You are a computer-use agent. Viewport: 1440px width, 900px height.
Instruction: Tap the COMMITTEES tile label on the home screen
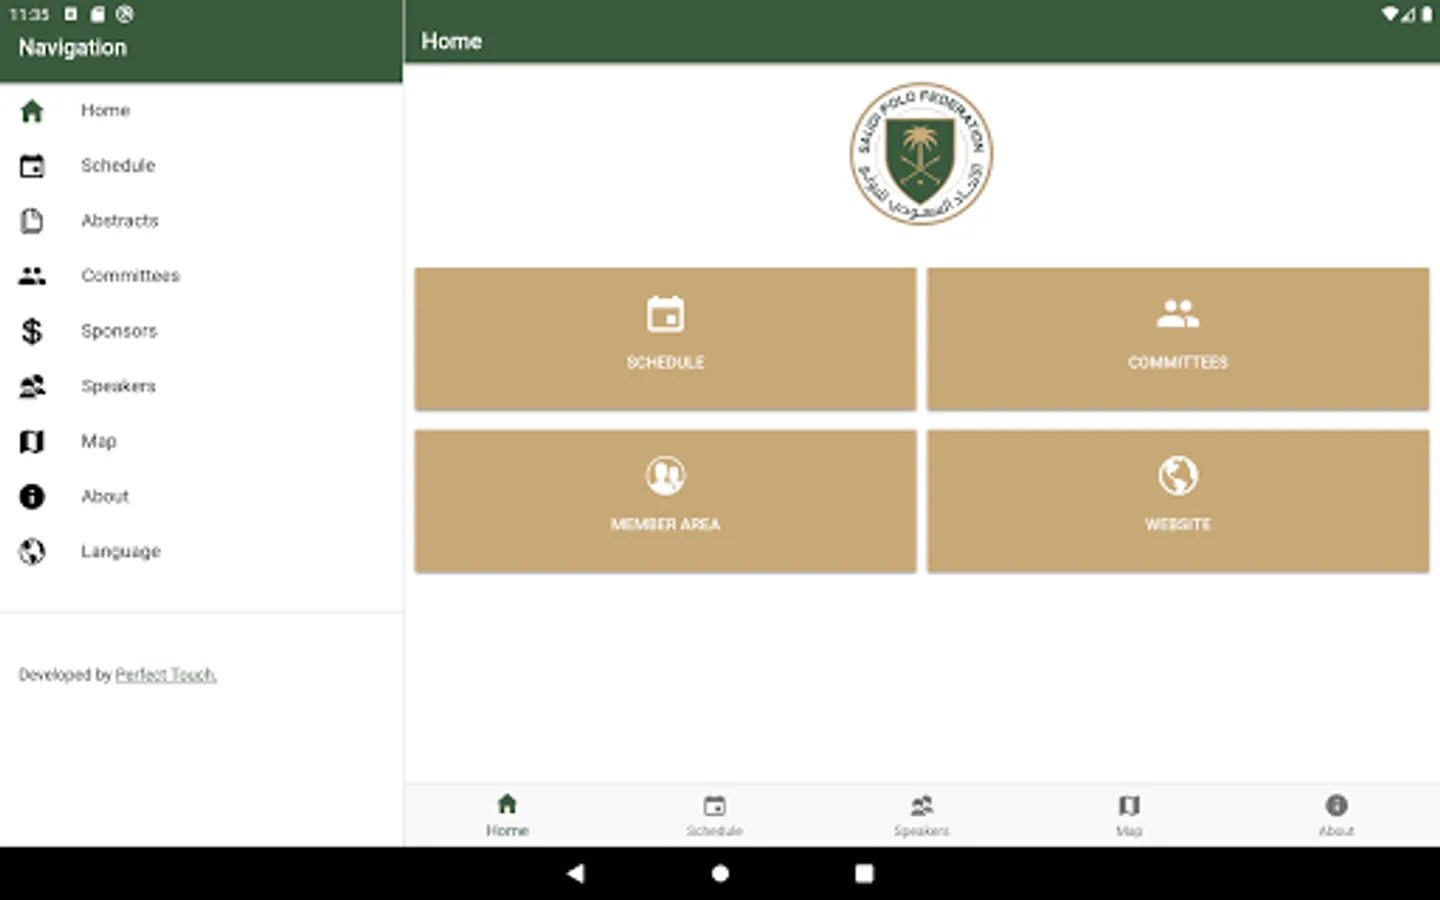[1178, 362]
